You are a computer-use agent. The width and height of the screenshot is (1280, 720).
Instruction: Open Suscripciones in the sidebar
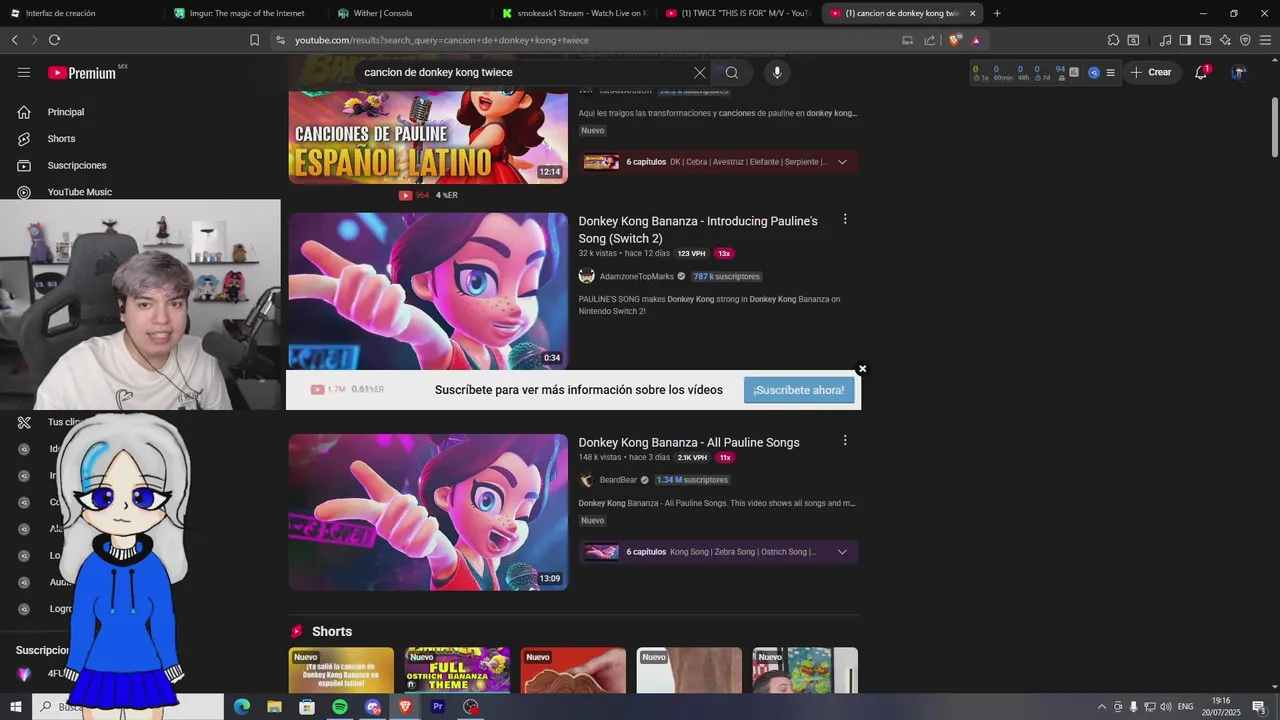[x=76, y=165]
